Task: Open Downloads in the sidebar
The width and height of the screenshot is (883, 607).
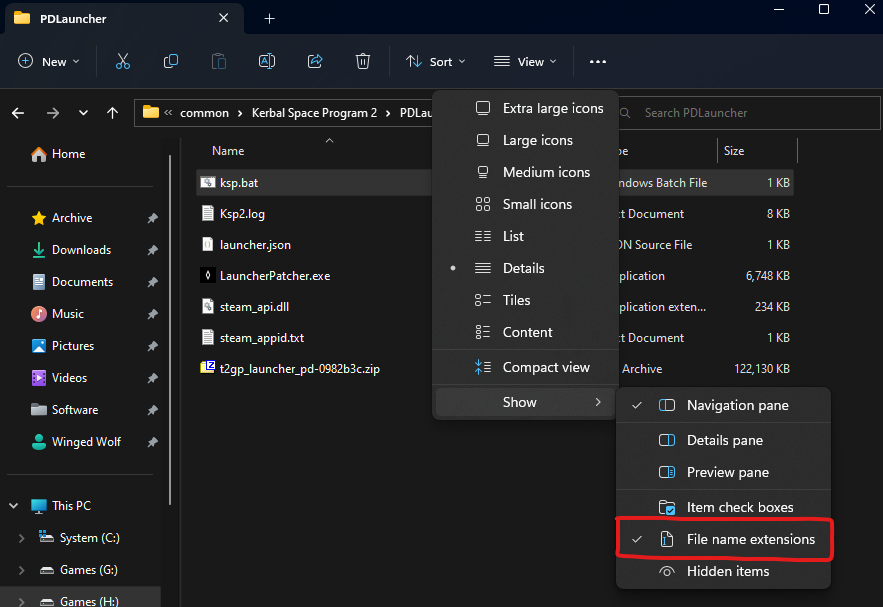Action: (81, 250)
